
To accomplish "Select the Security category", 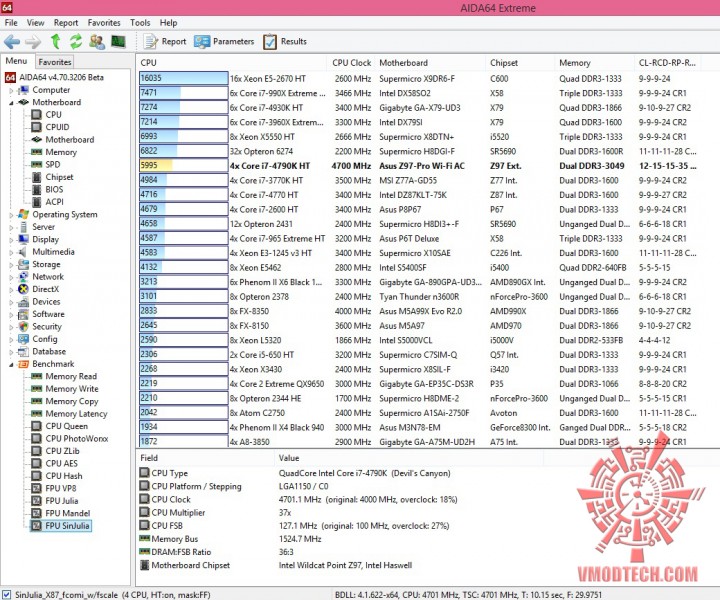I will (x=46, y=326).
